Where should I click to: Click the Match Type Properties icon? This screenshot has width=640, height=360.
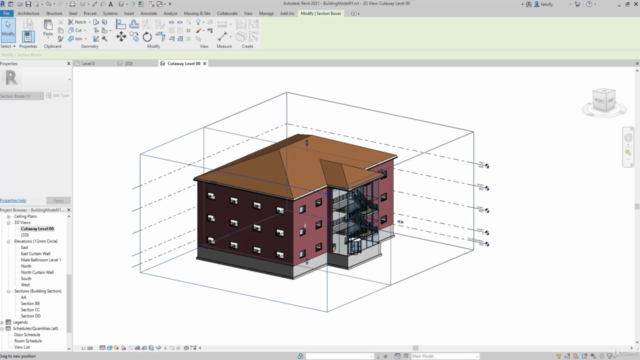coord(60,39)
